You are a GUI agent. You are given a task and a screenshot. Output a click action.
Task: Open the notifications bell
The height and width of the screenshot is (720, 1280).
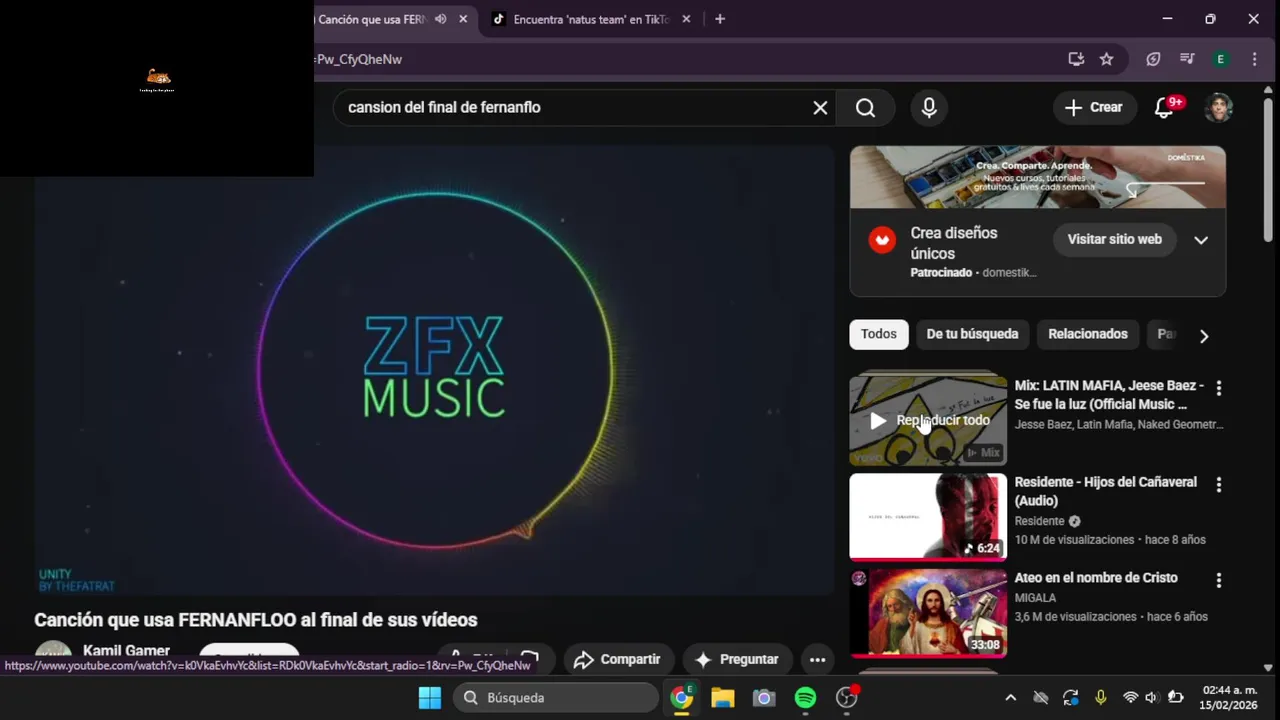(x=1164, y=108)
